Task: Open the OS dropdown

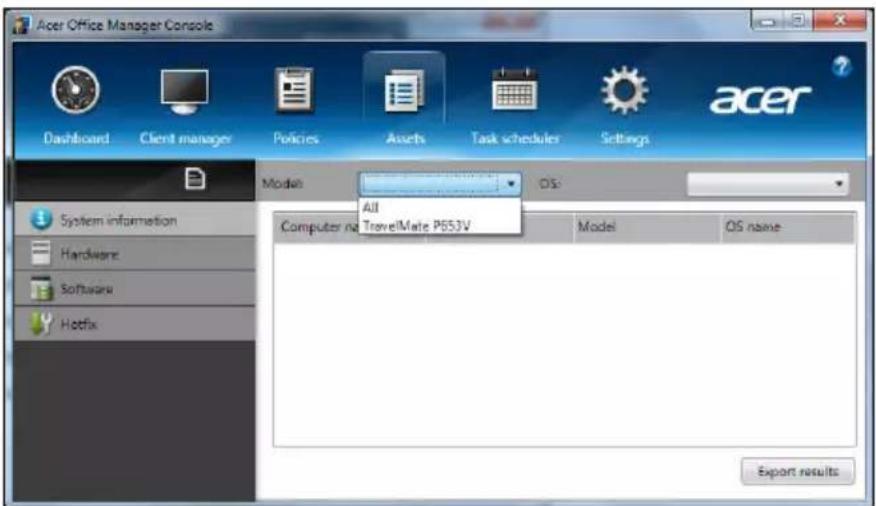Action: point(768,184)
